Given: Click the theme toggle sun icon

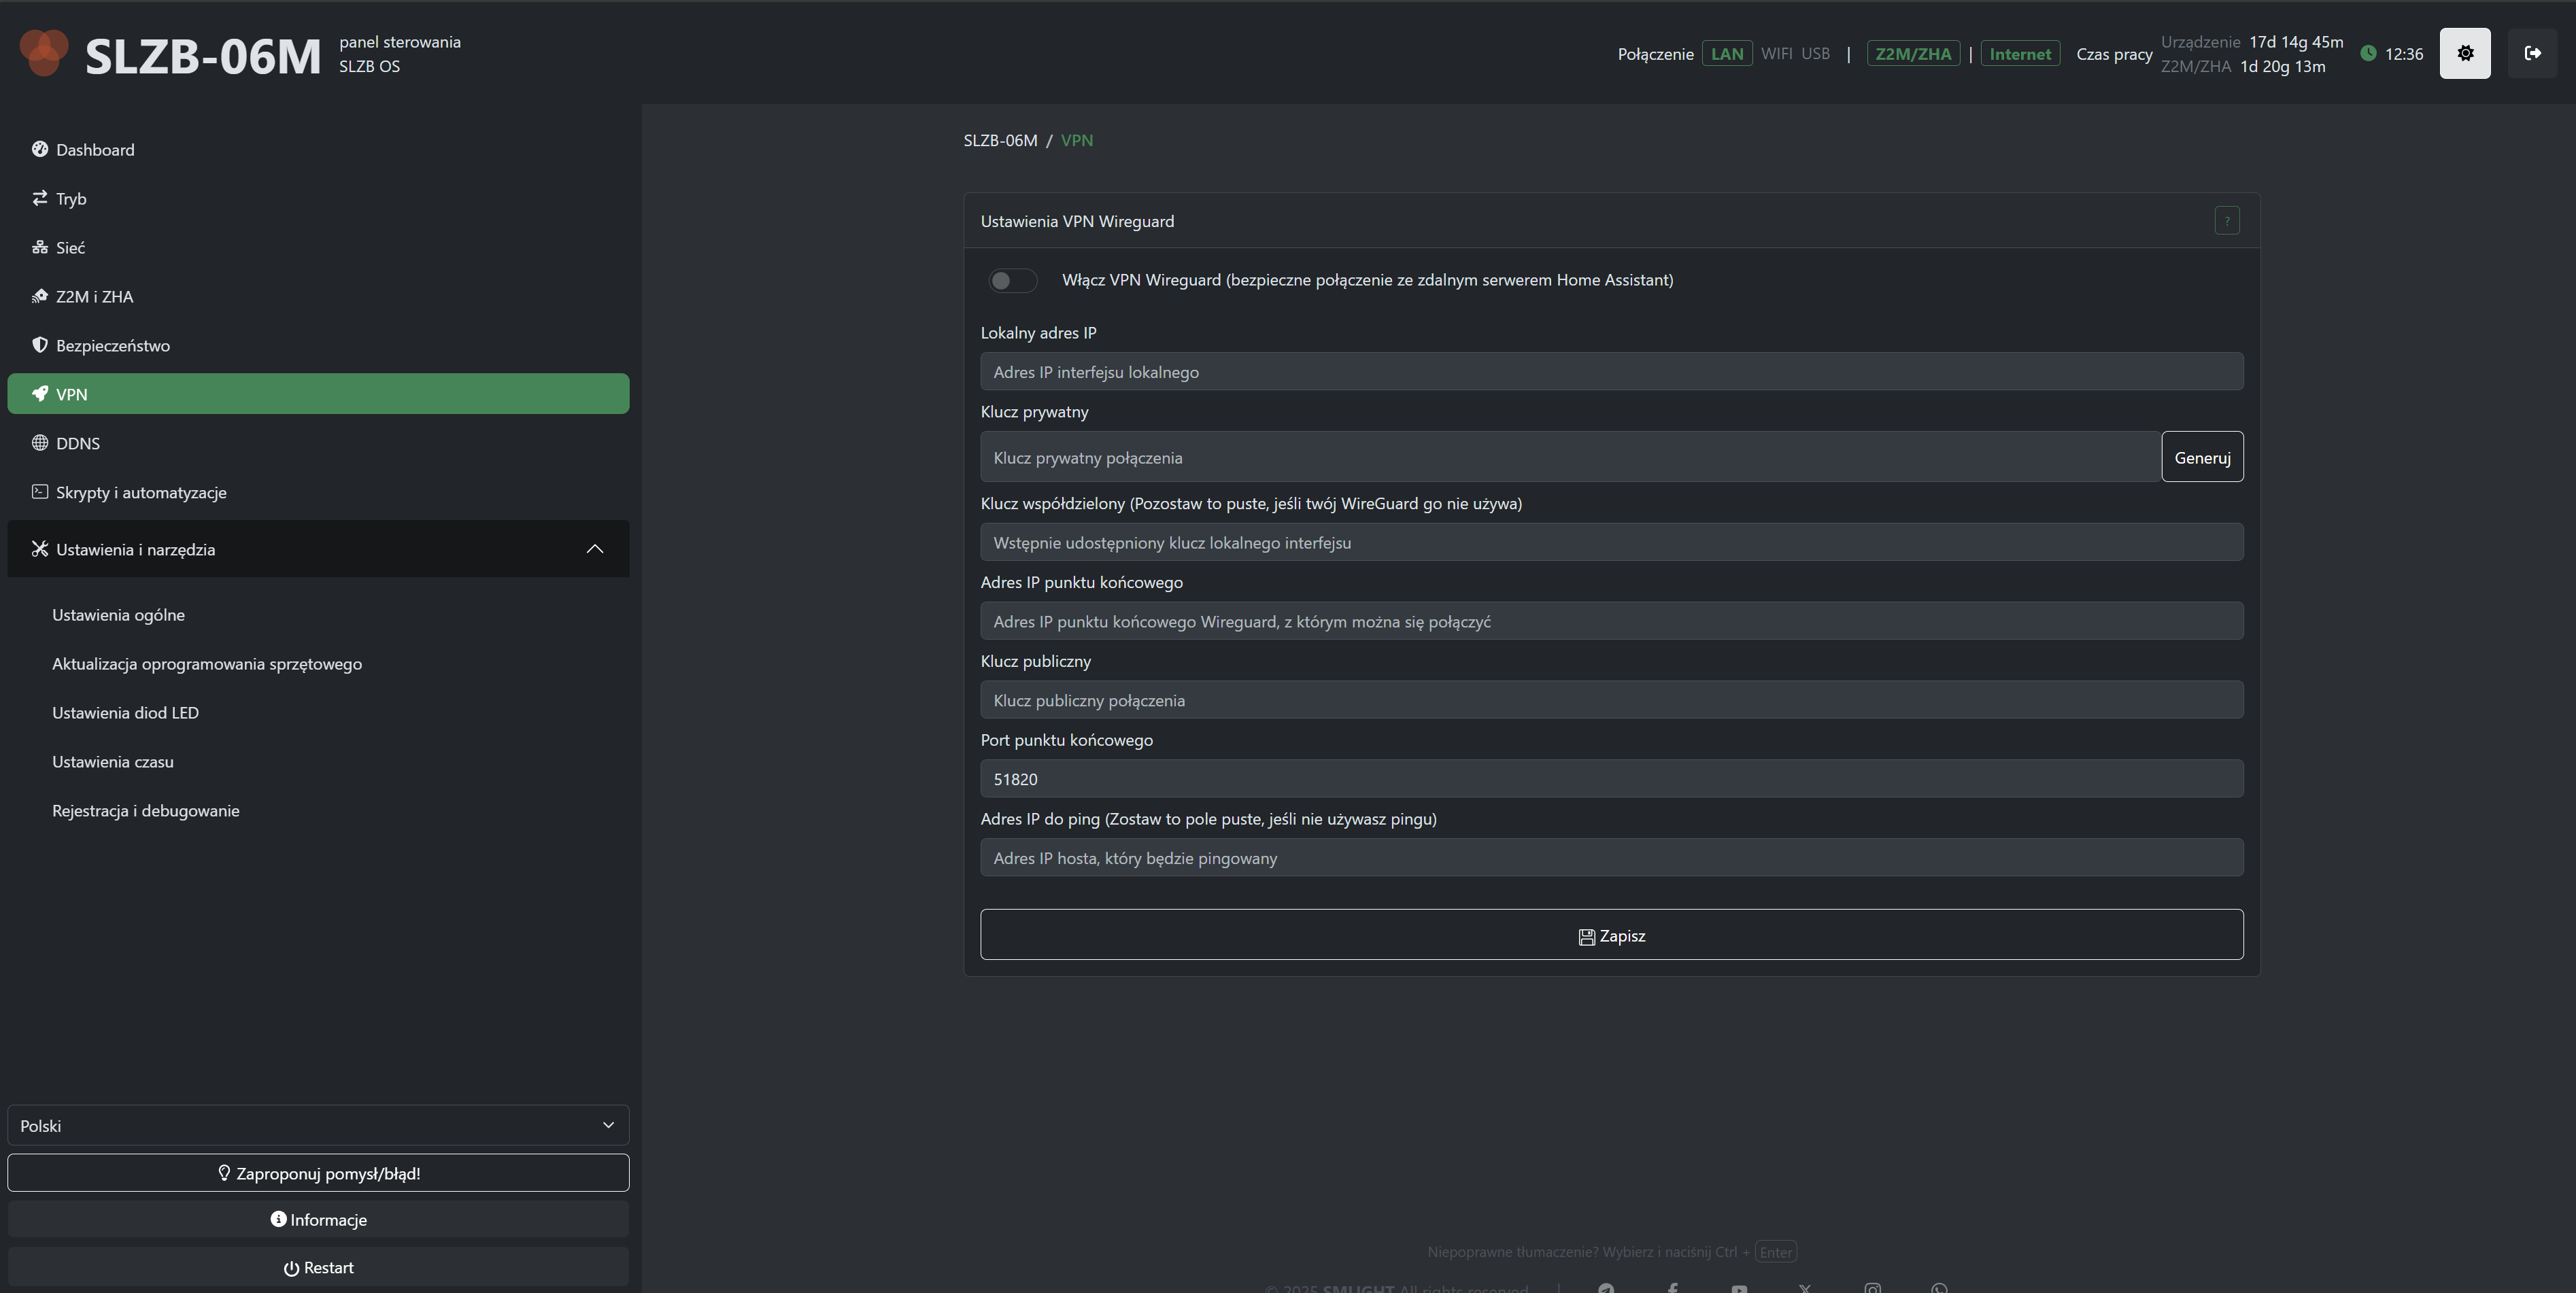Looking at the screenshot, I should click(2465, 53).
